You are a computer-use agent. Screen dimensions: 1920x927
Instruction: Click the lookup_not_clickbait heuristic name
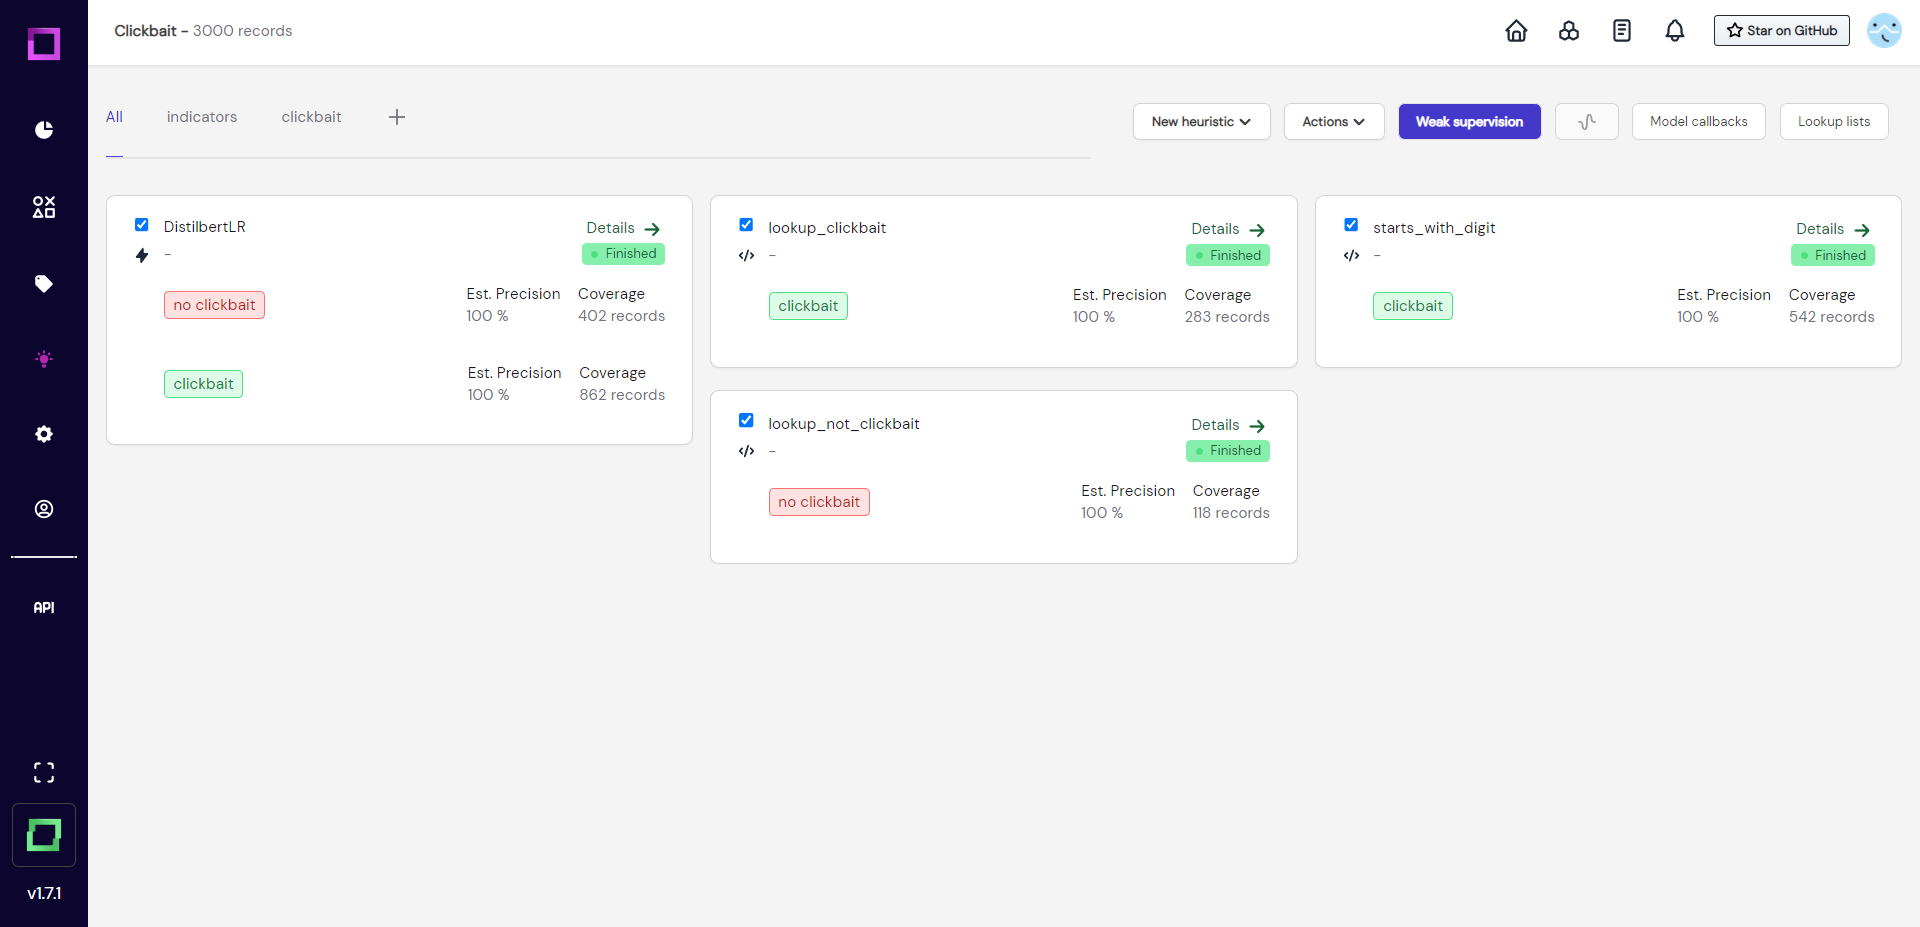(844, 424)
